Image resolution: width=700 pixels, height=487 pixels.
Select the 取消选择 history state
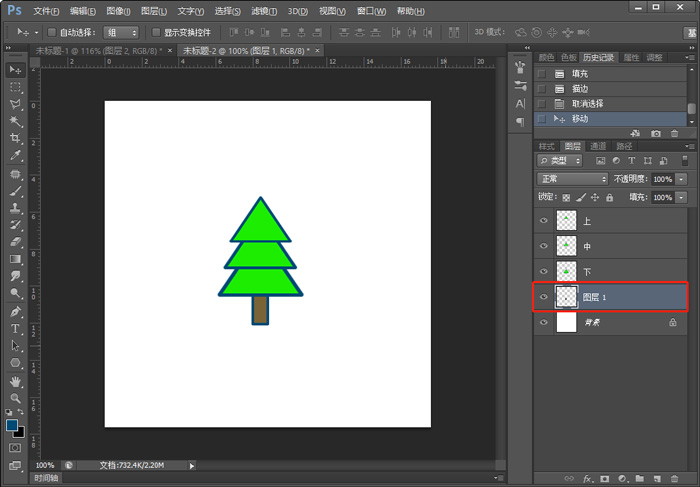(x=610, y=104)
